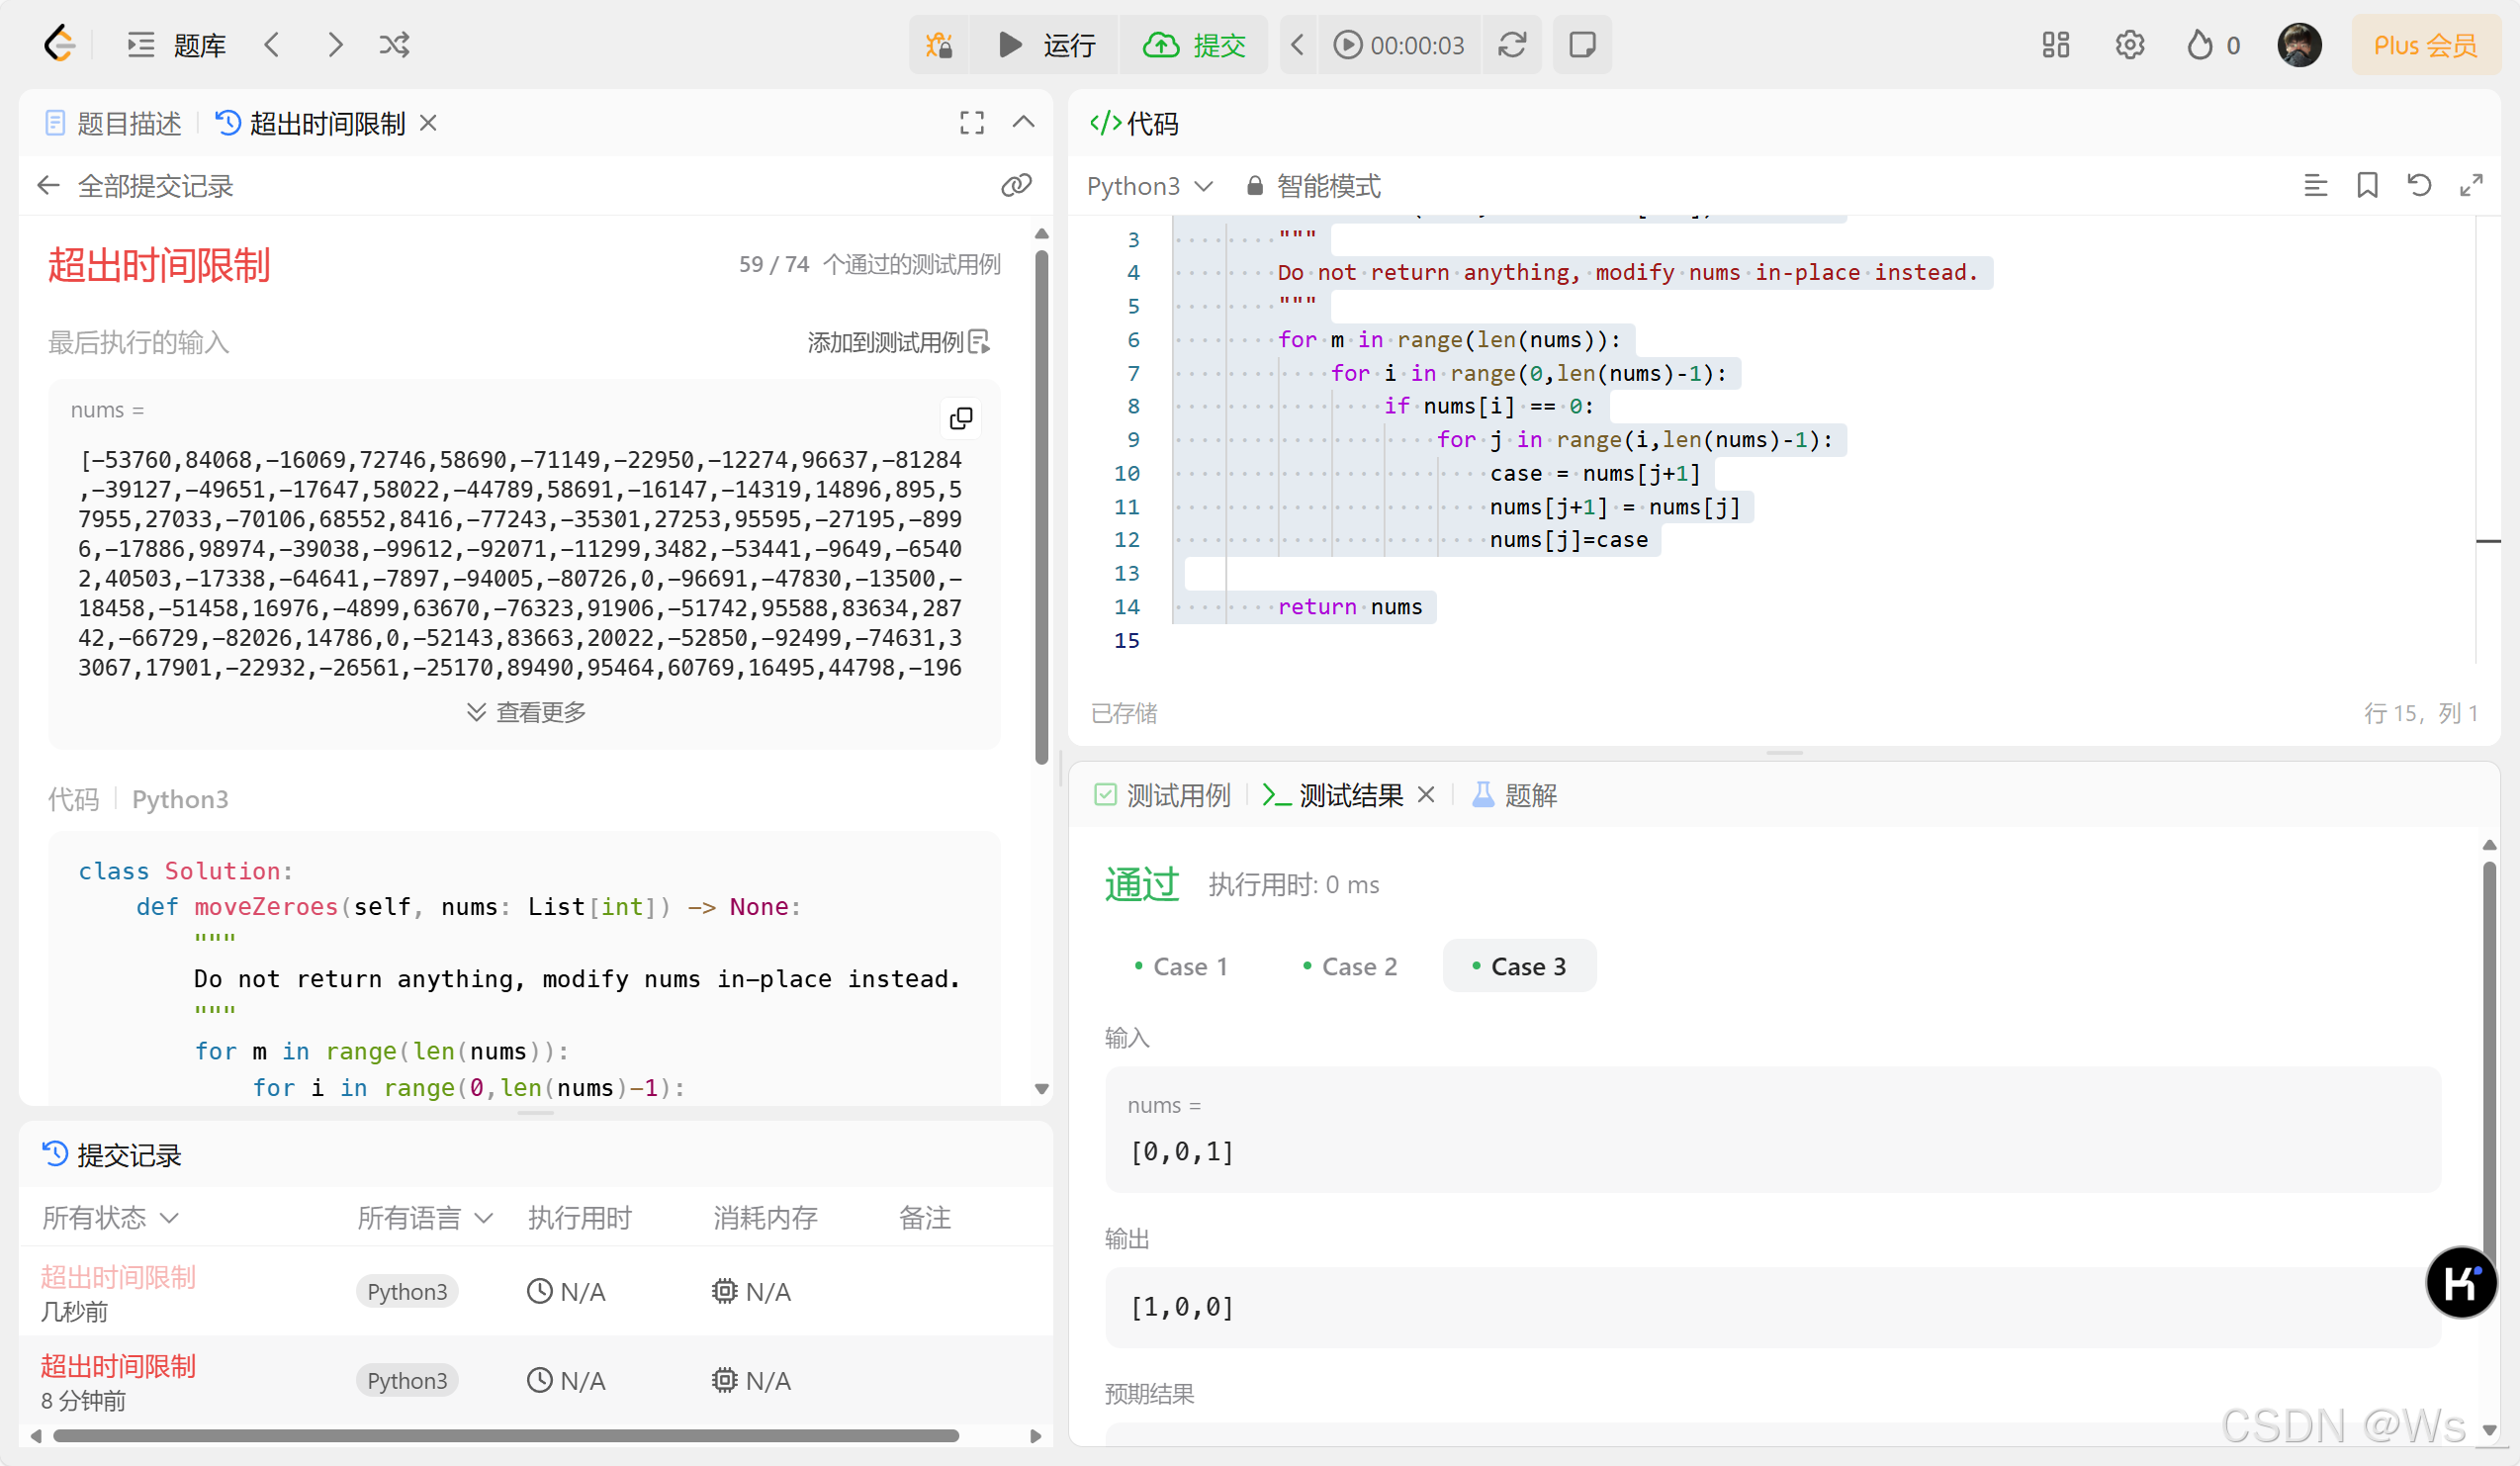Copy the nums input with copy icon
The height and width of the screenshot is (1466, 2520).
coord(960,418)
